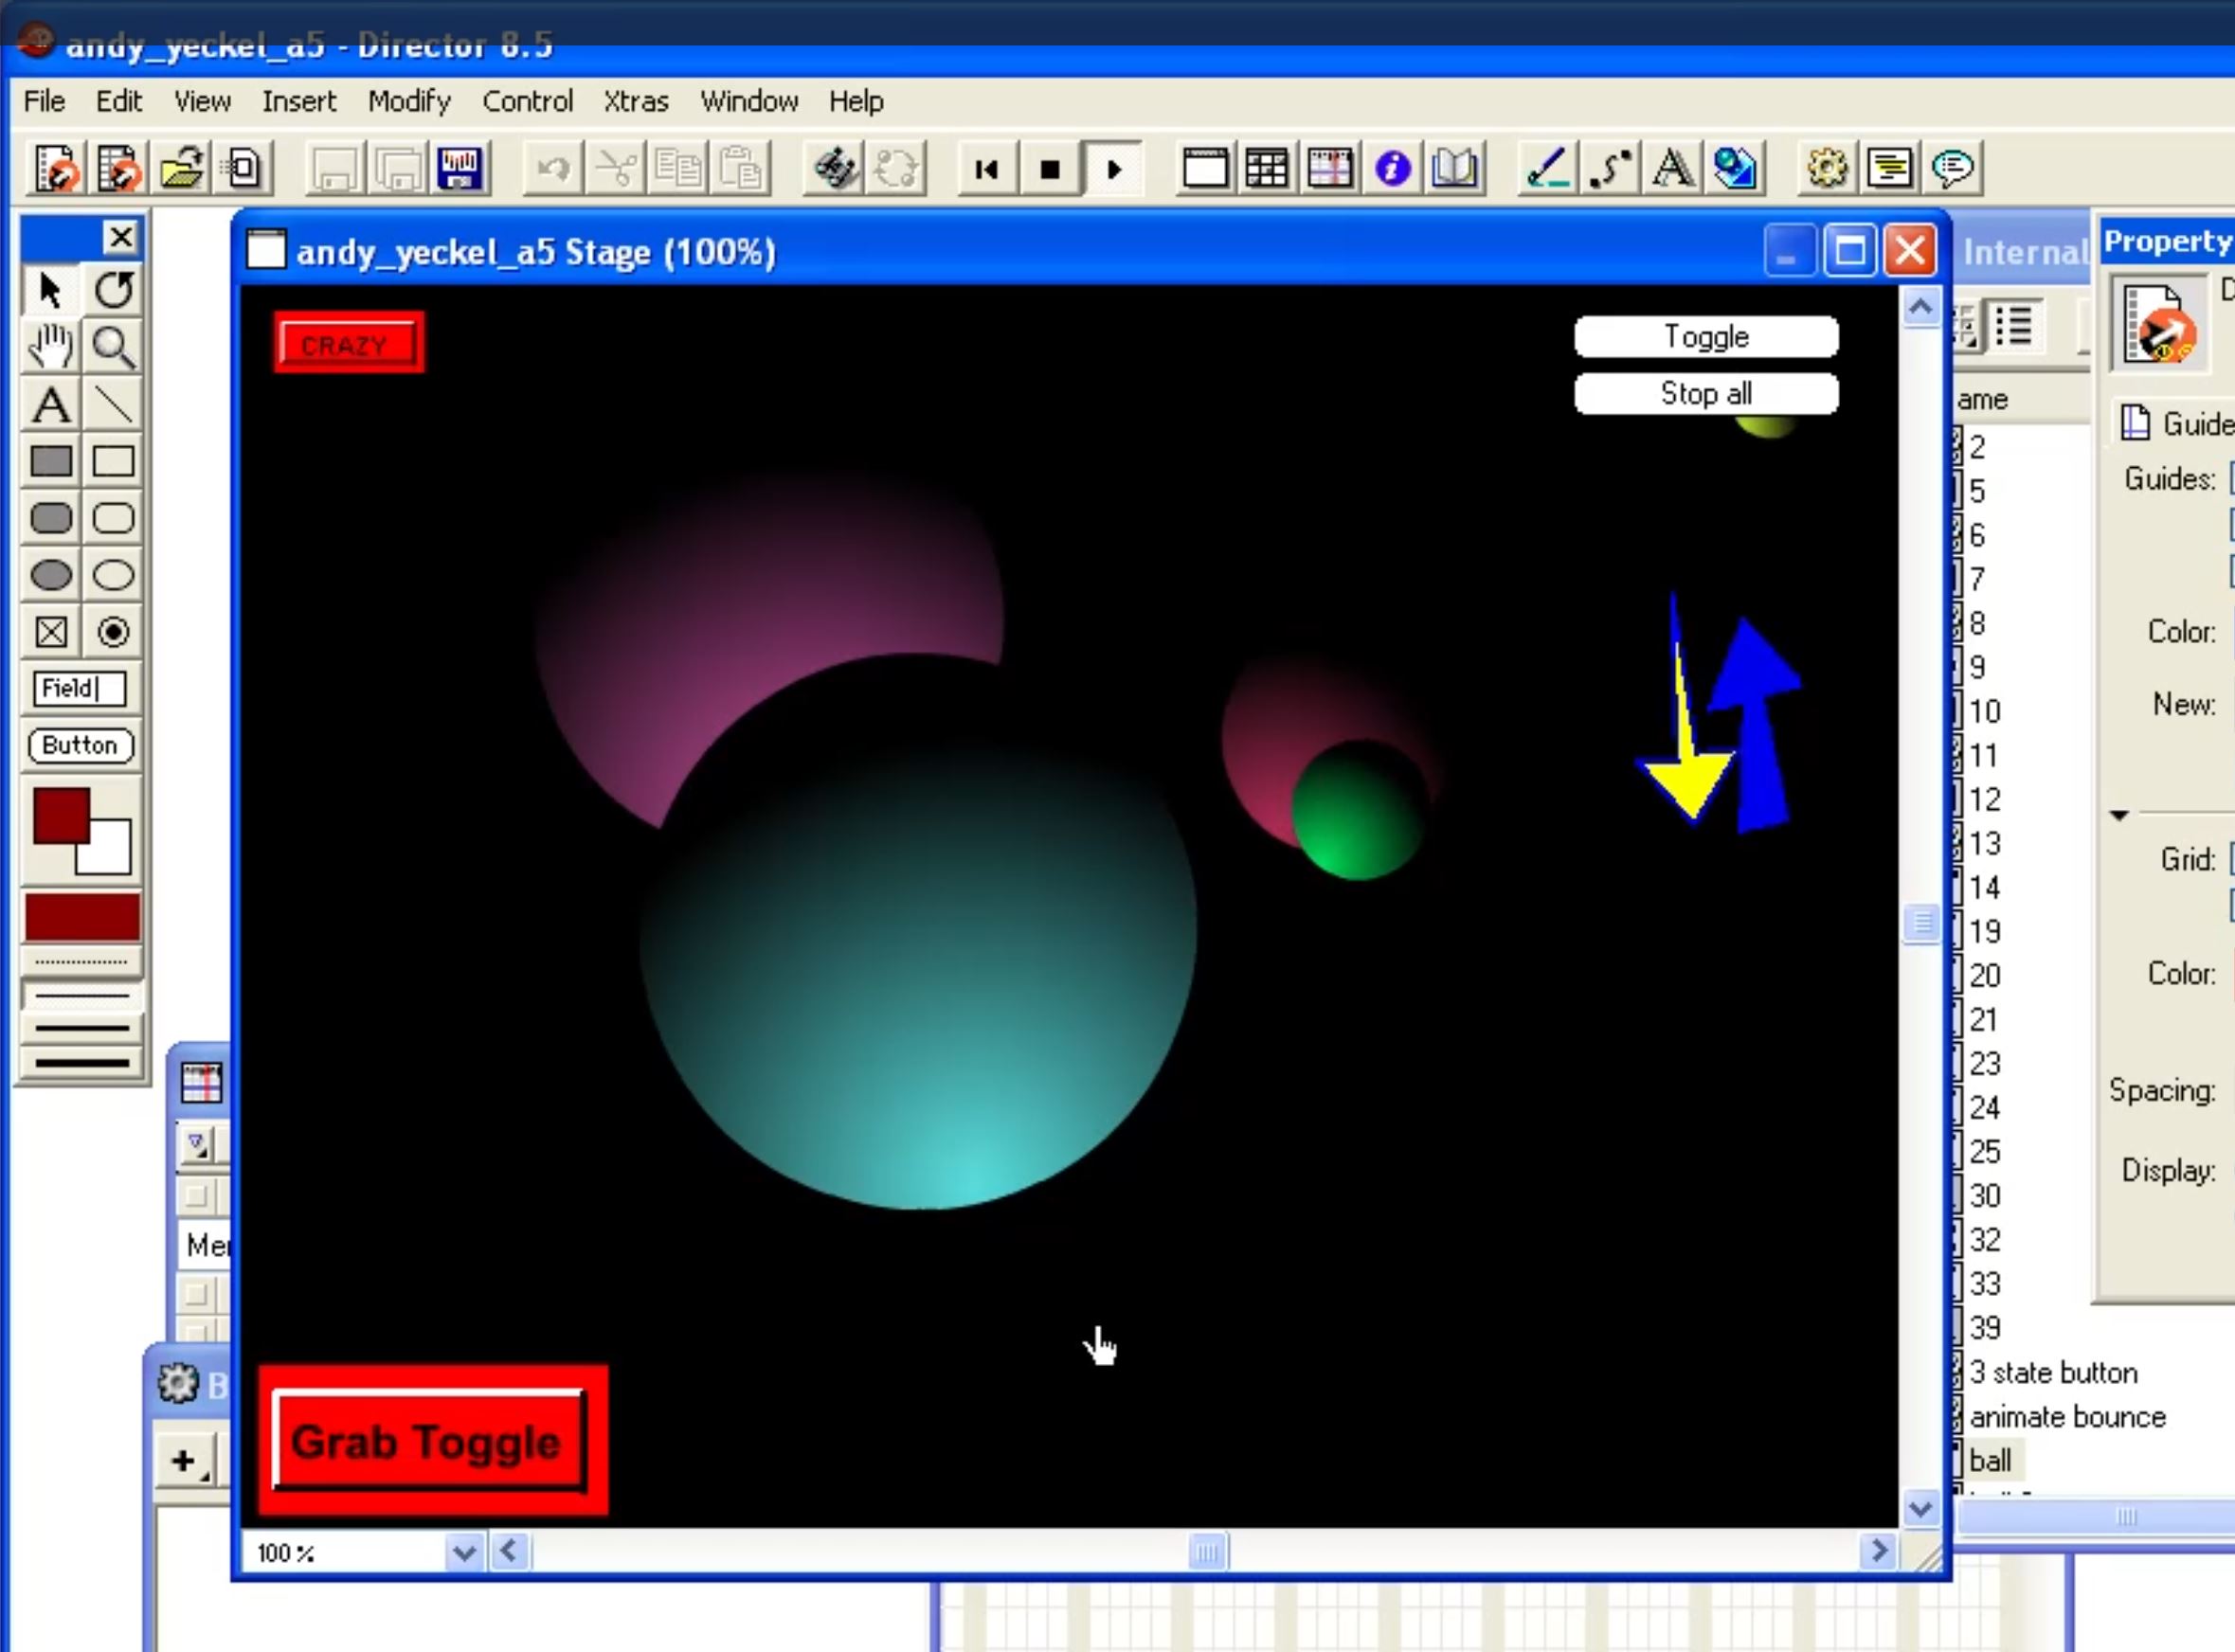Open the Cast window icon
Screen dimensions: 2235x1652
(x=1267, y=169)
